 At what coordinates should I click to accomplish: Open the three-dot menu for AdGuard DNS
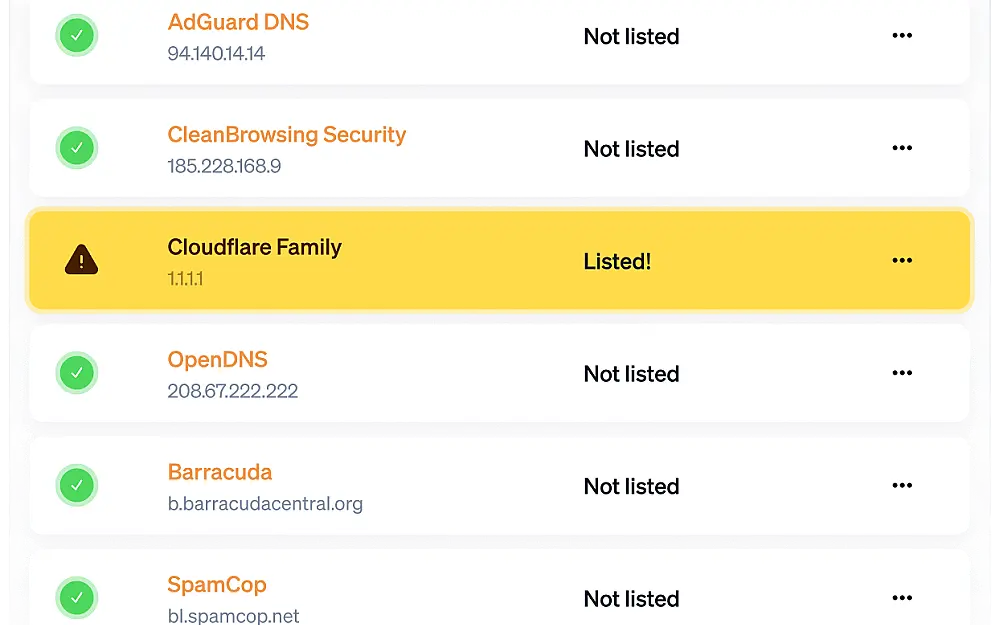coord(902,36)
